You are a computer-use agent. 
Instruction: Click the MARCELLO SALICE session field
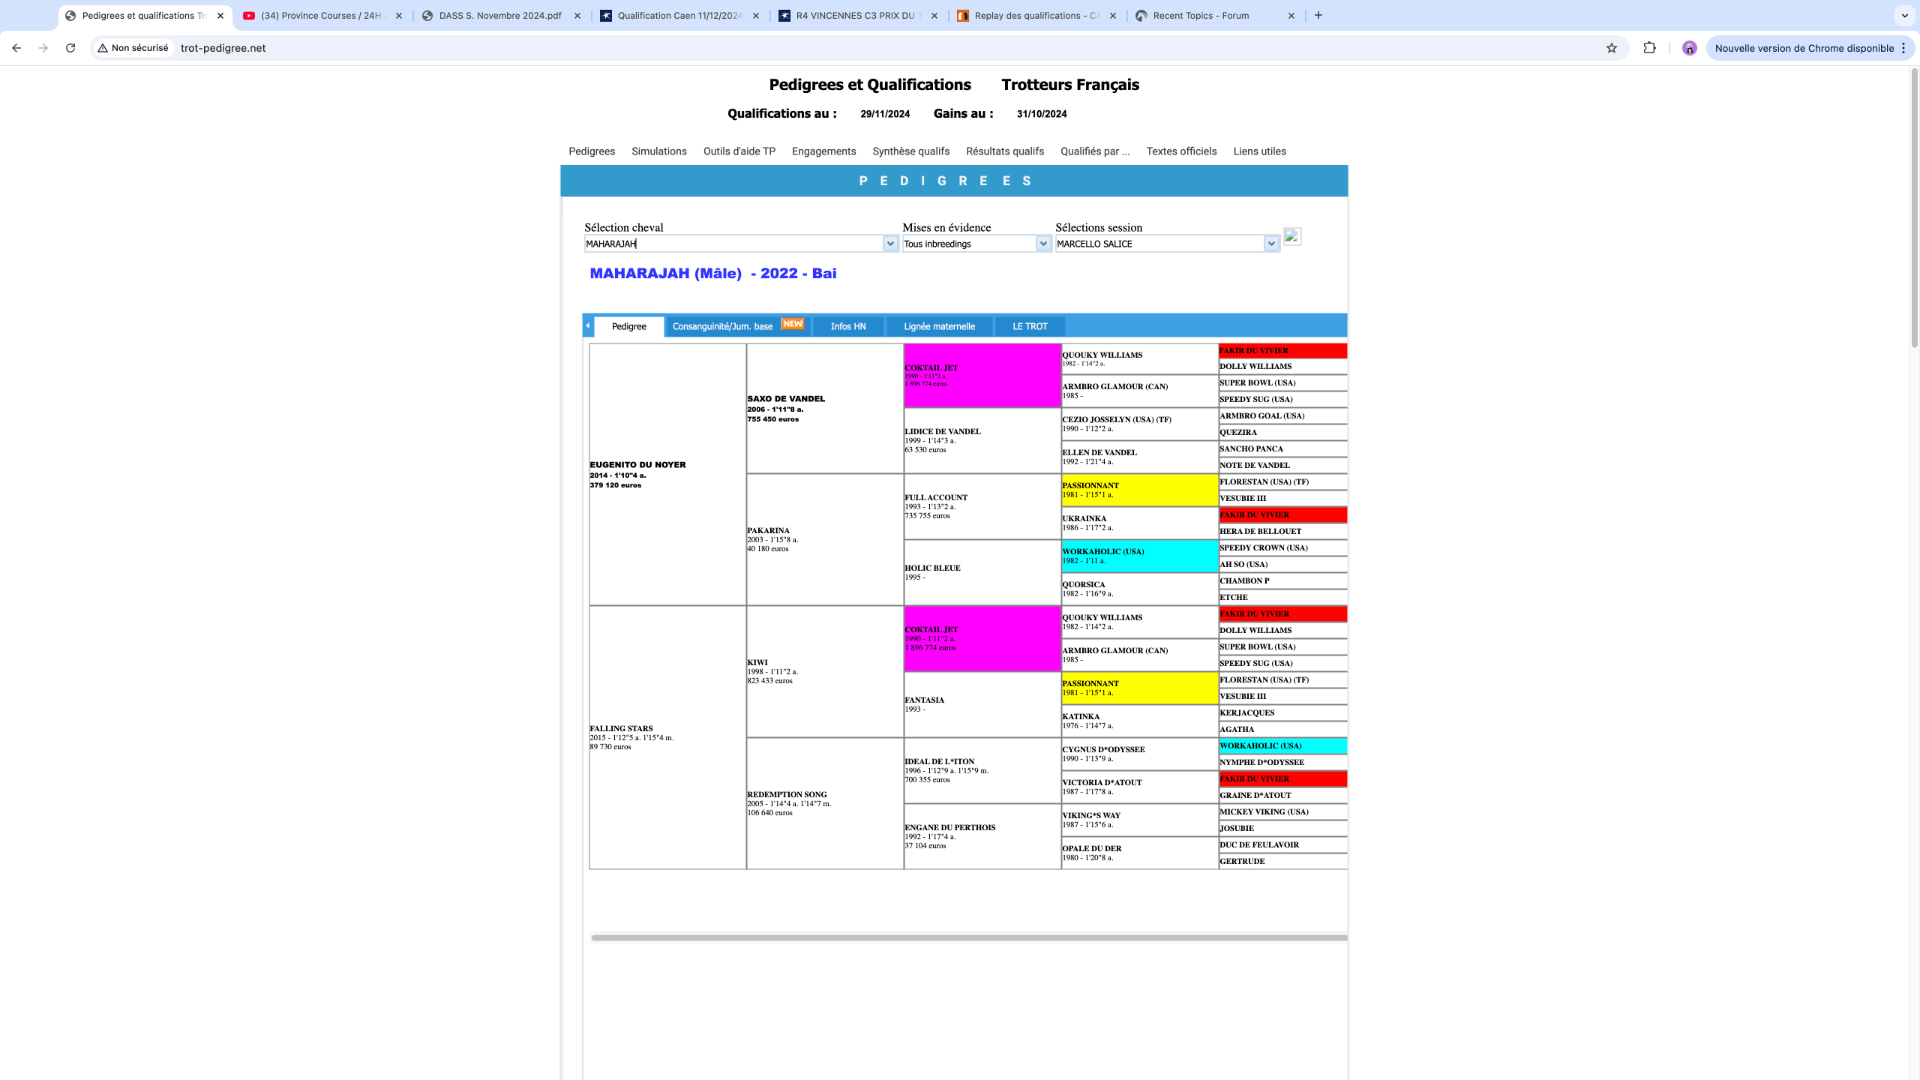[x=1159, y=244]
